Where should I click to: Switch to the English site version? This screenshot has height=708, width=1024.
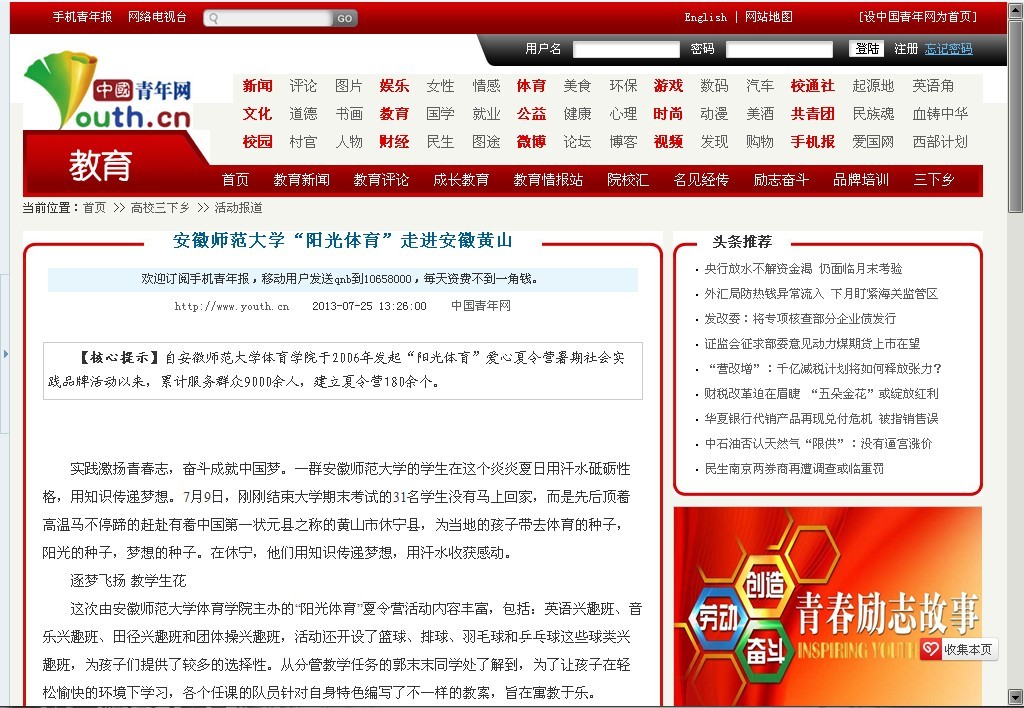(x=705, y=17)
